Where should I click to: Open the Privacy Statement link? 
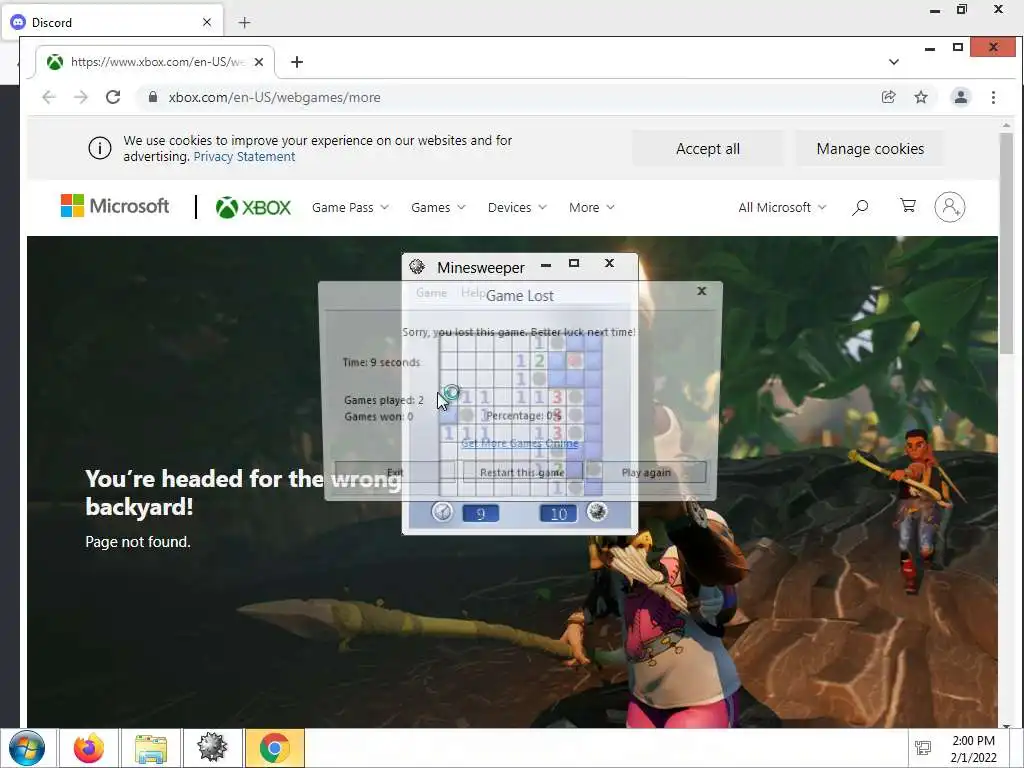click(x=244, y=157)
